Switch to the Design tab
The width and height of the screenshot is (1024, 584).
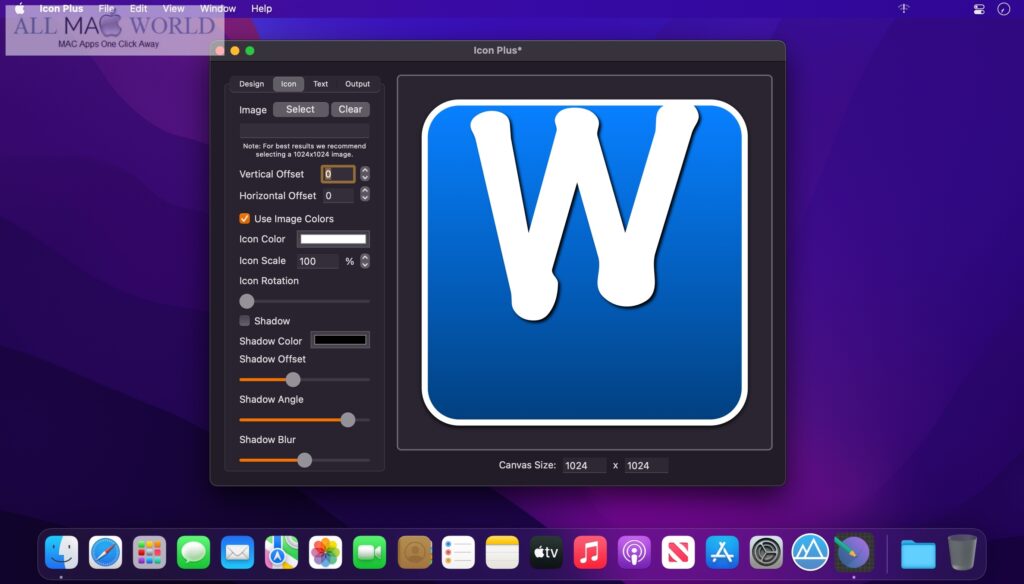pyautogui.click(x=251, y=84)
